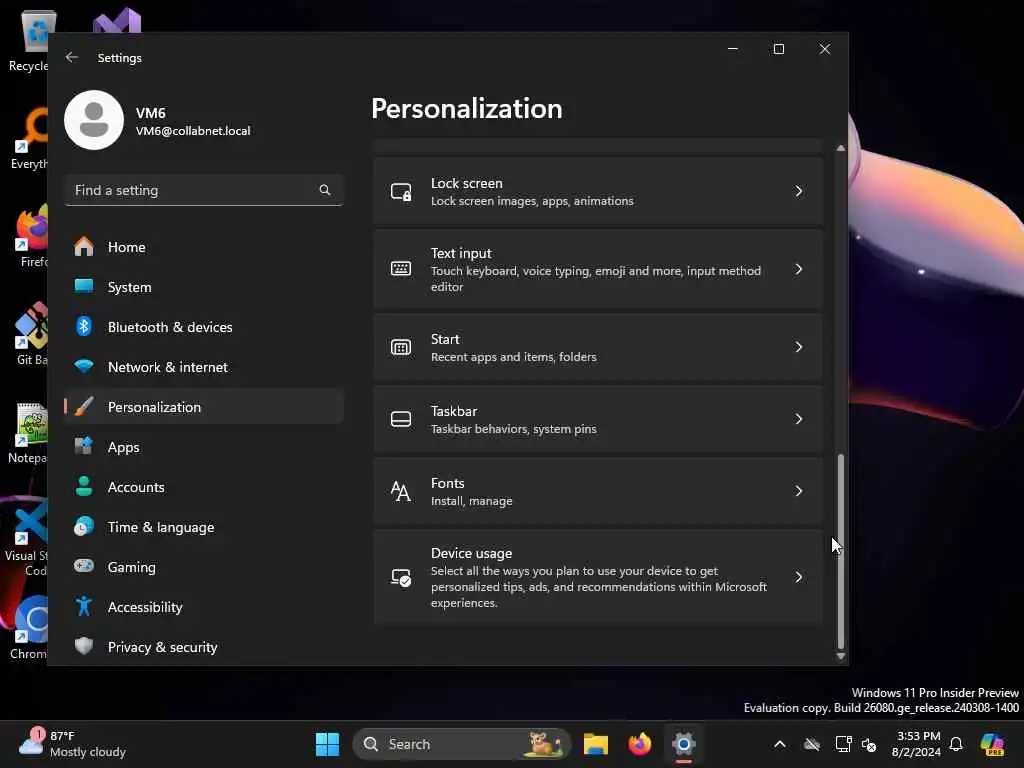Screen dimensions: 1024x768
Task: Open Copilot preview icon in taskbar corner
Action: click(992, 744)
